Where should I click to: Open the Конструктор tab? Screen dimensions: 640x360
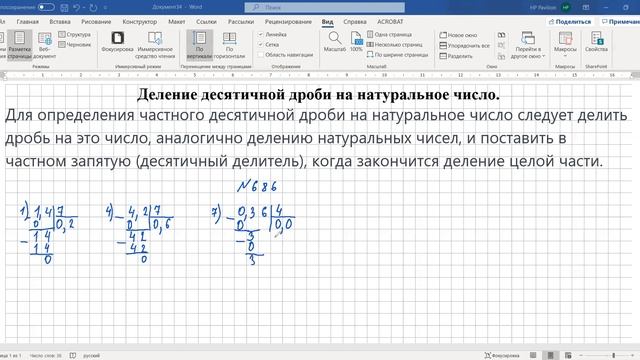coord(140,22)
